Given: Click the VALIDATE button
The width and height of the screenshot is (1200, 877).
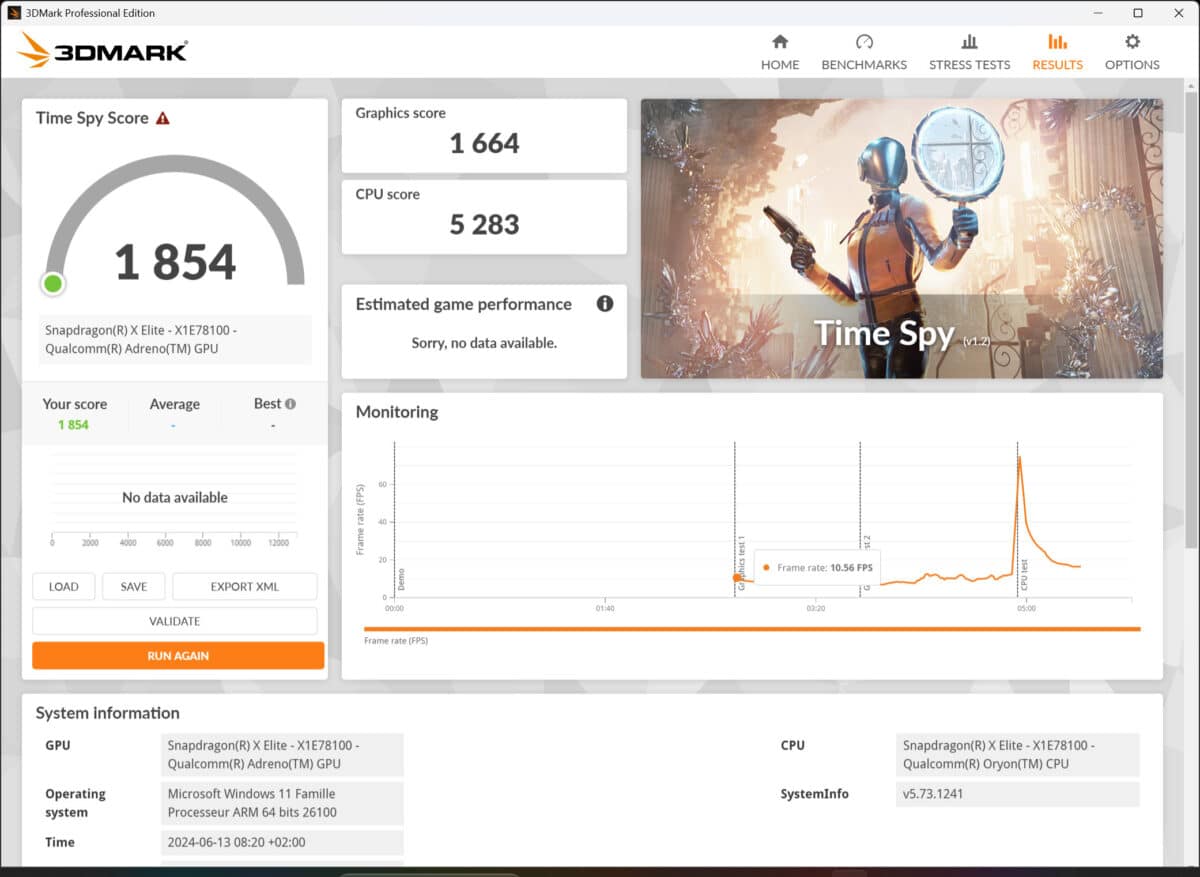Looking at the screenshot, I should point(175,621).
